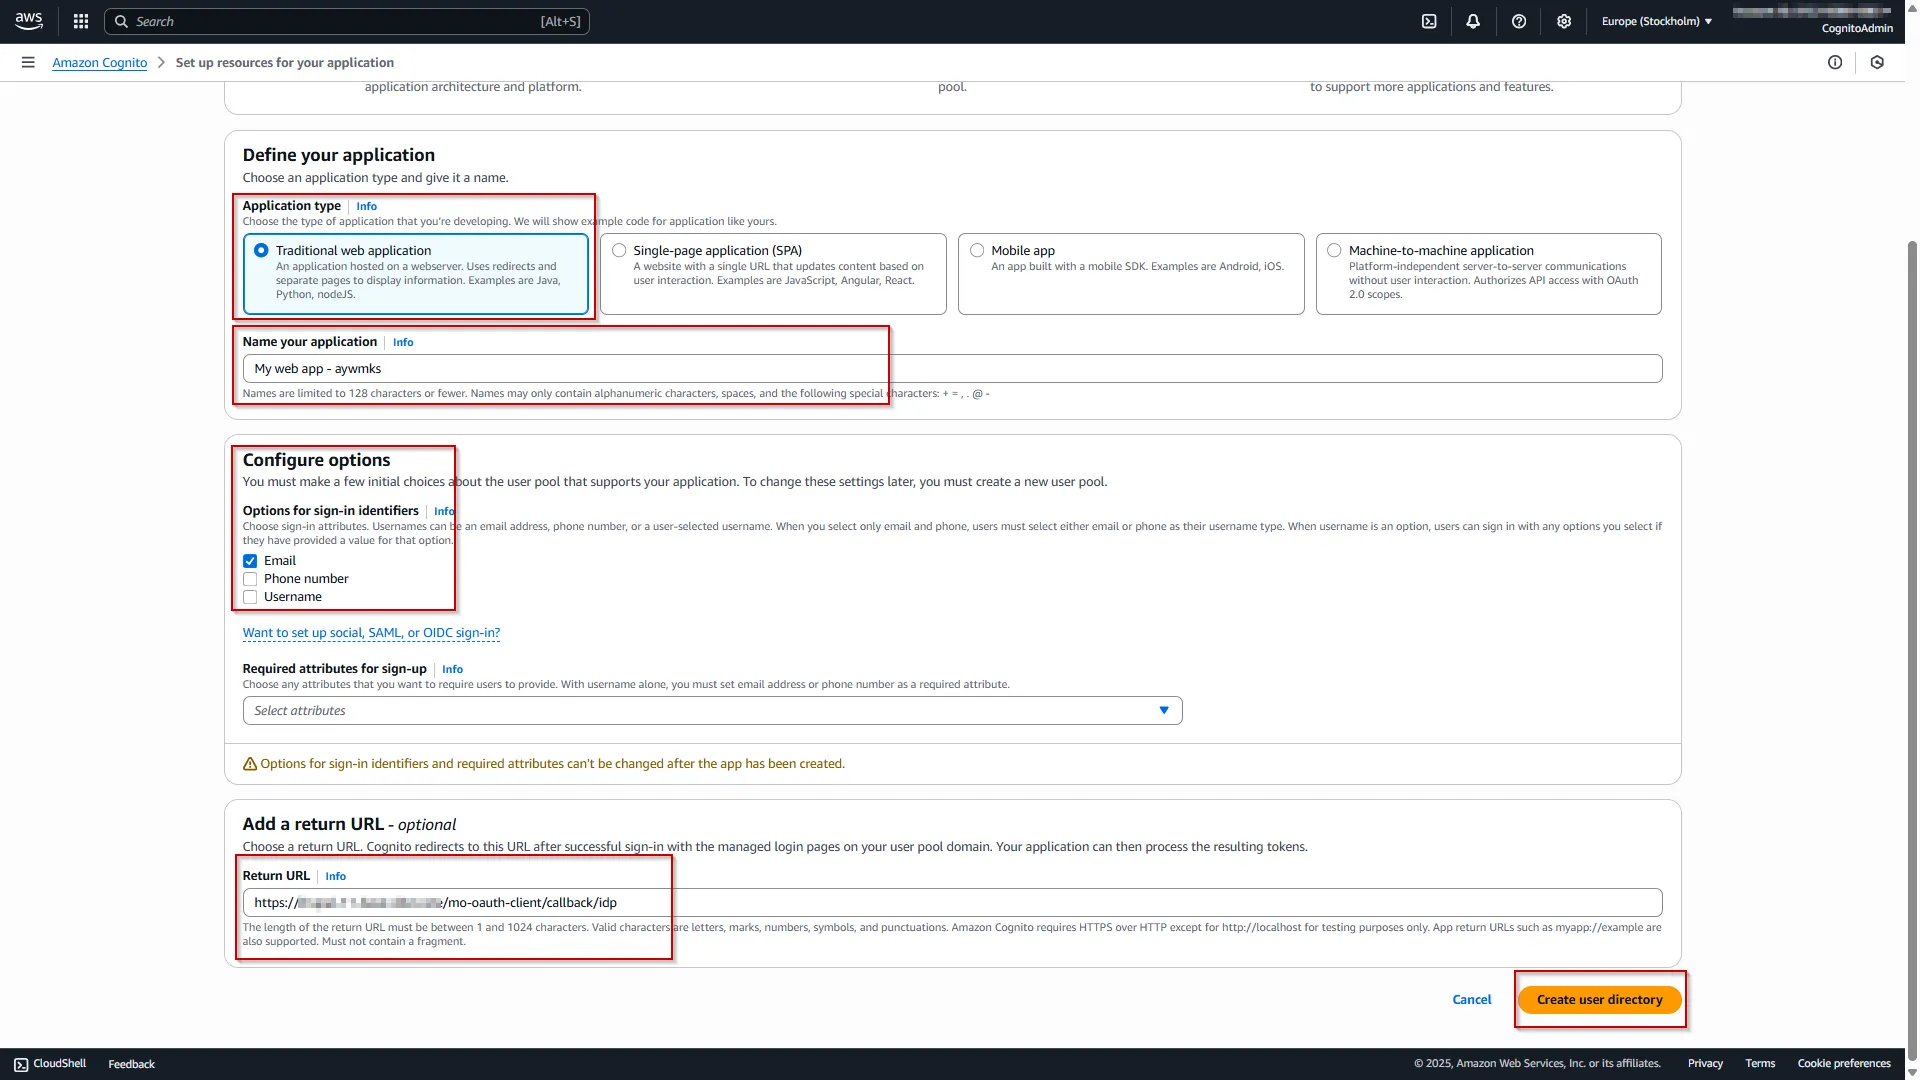Go to Amazon Cognito breadcrumb link
The height and width of the screenshot is (1080, 1920).
pyautogui.click(x=99, y=62)
